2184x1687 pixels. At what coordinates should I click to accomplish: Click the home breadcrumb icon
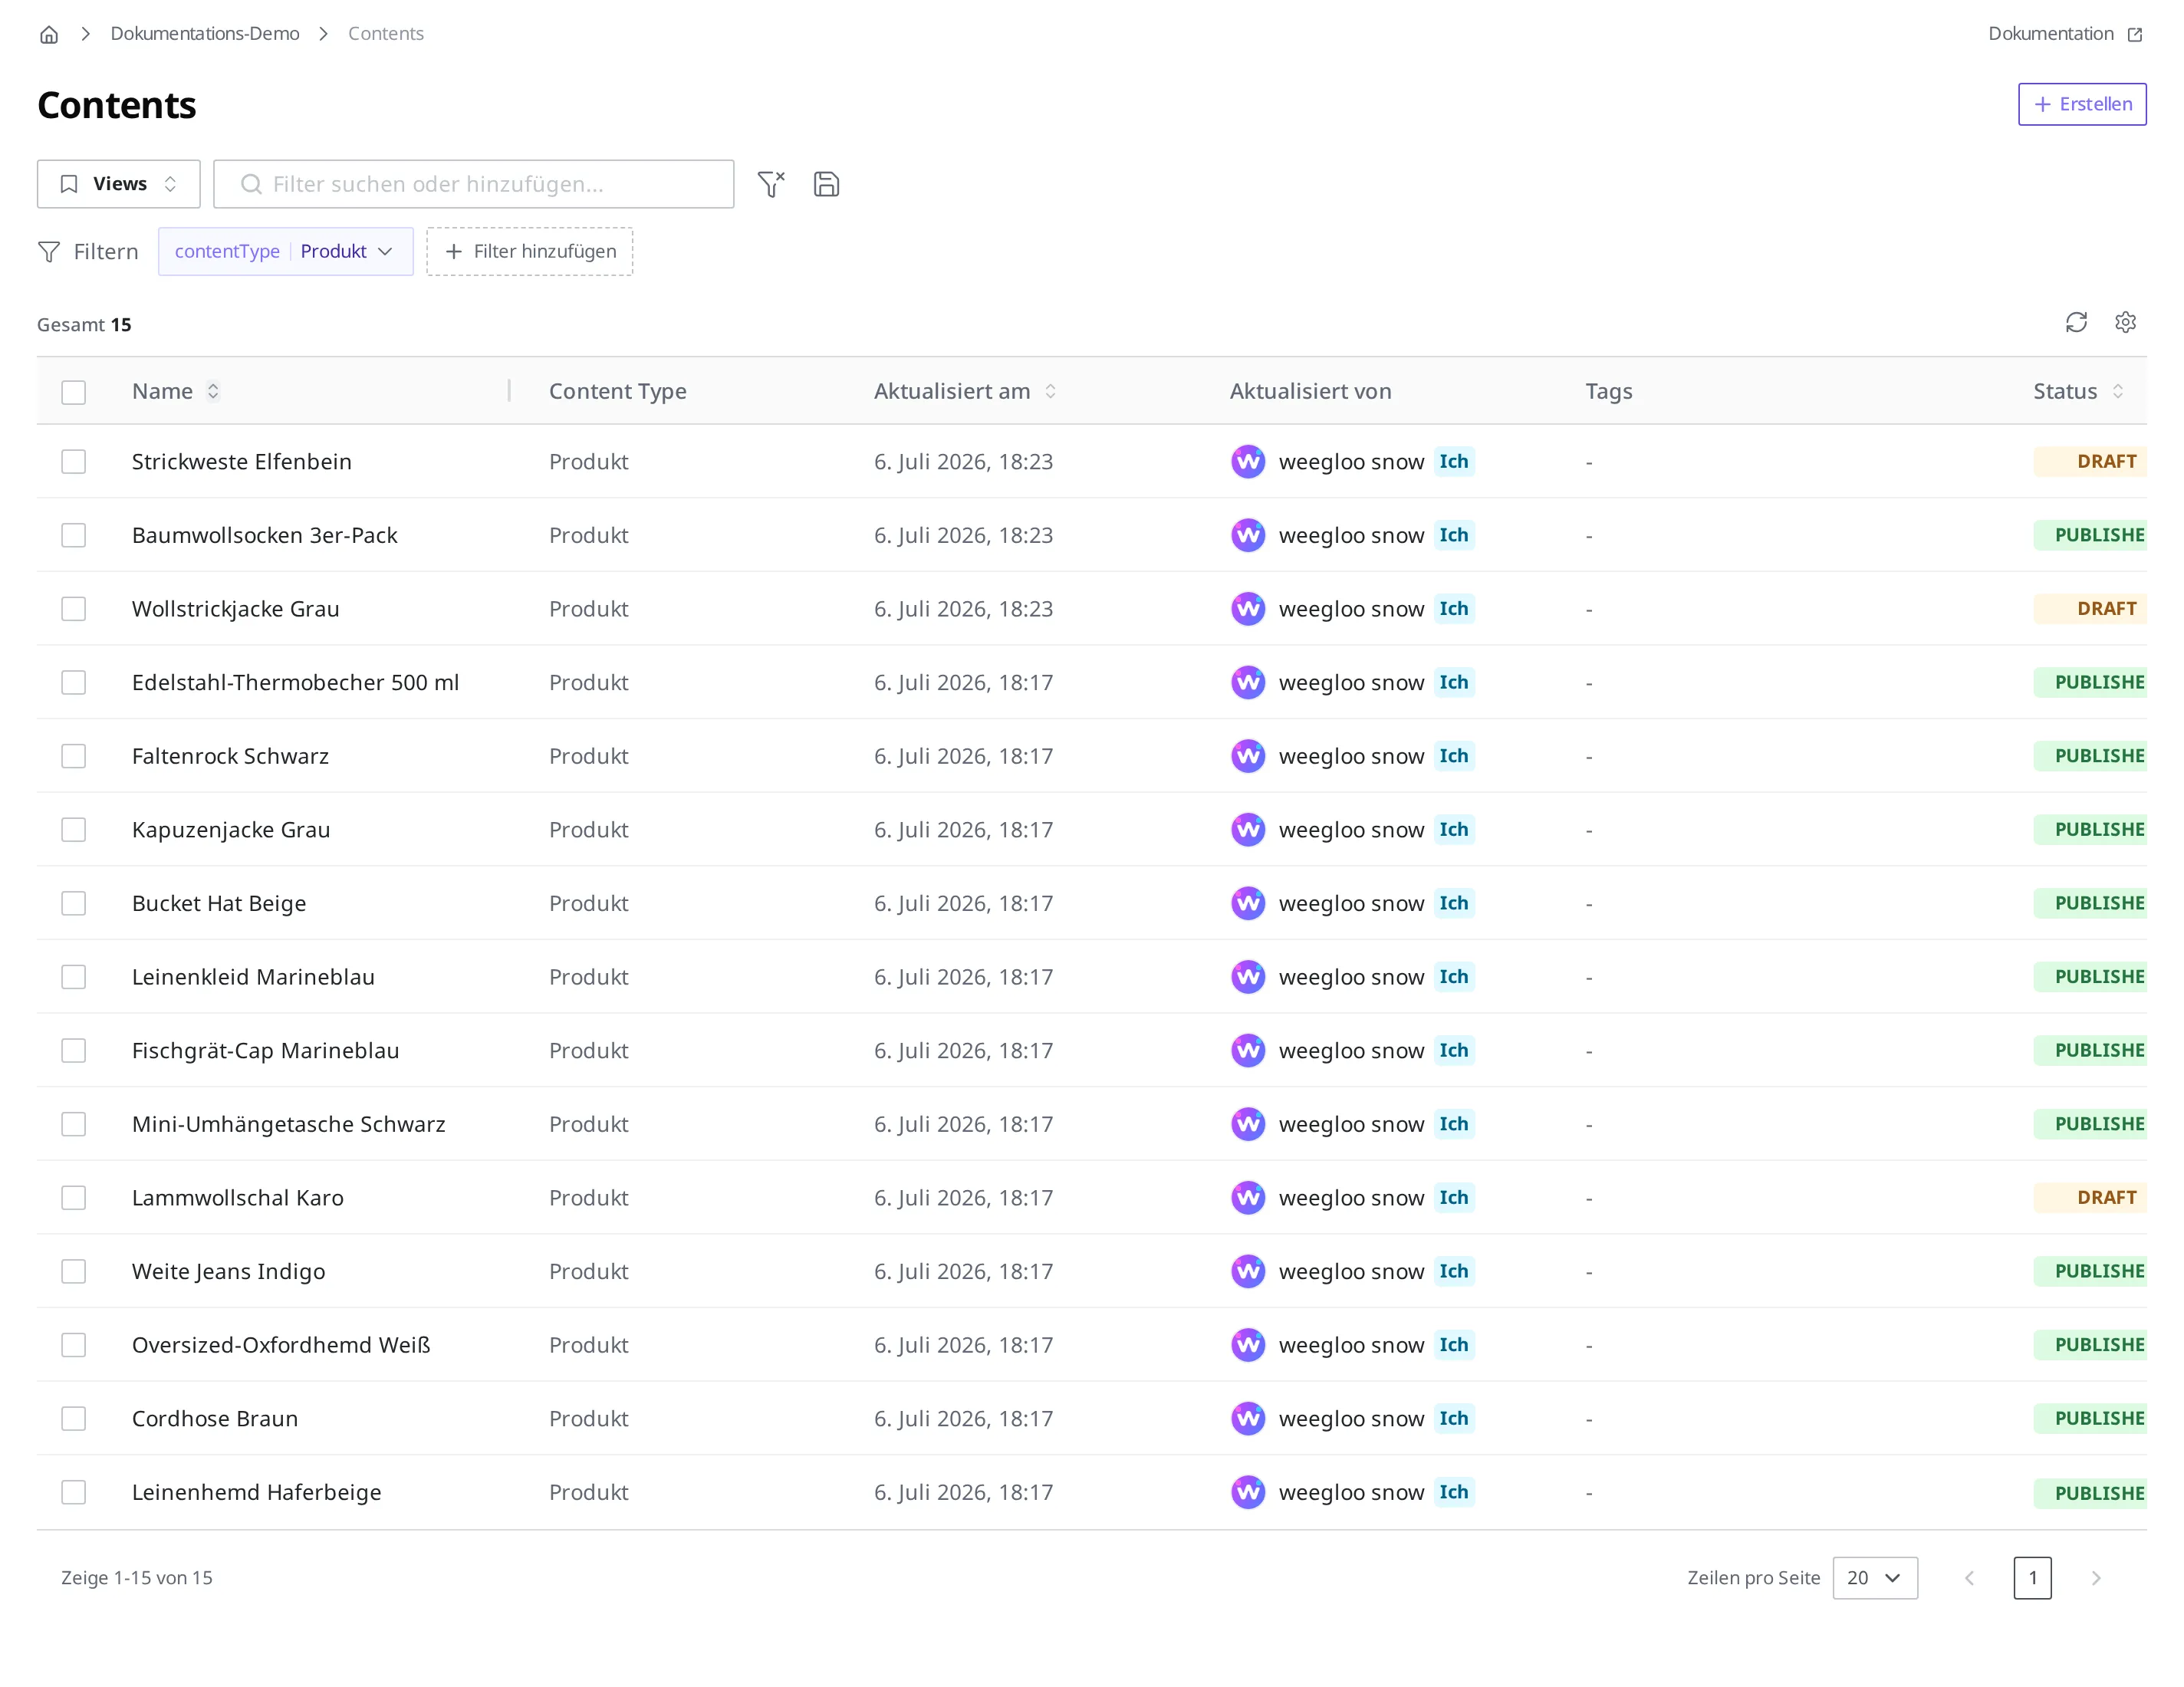49,34
